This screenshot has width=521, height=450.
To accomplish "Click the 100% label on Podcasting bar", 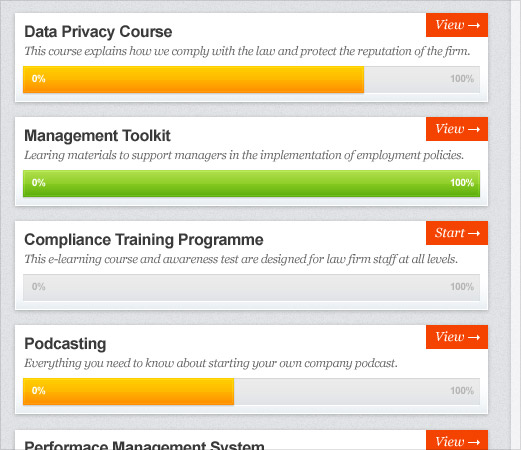I will pos(462,391).
